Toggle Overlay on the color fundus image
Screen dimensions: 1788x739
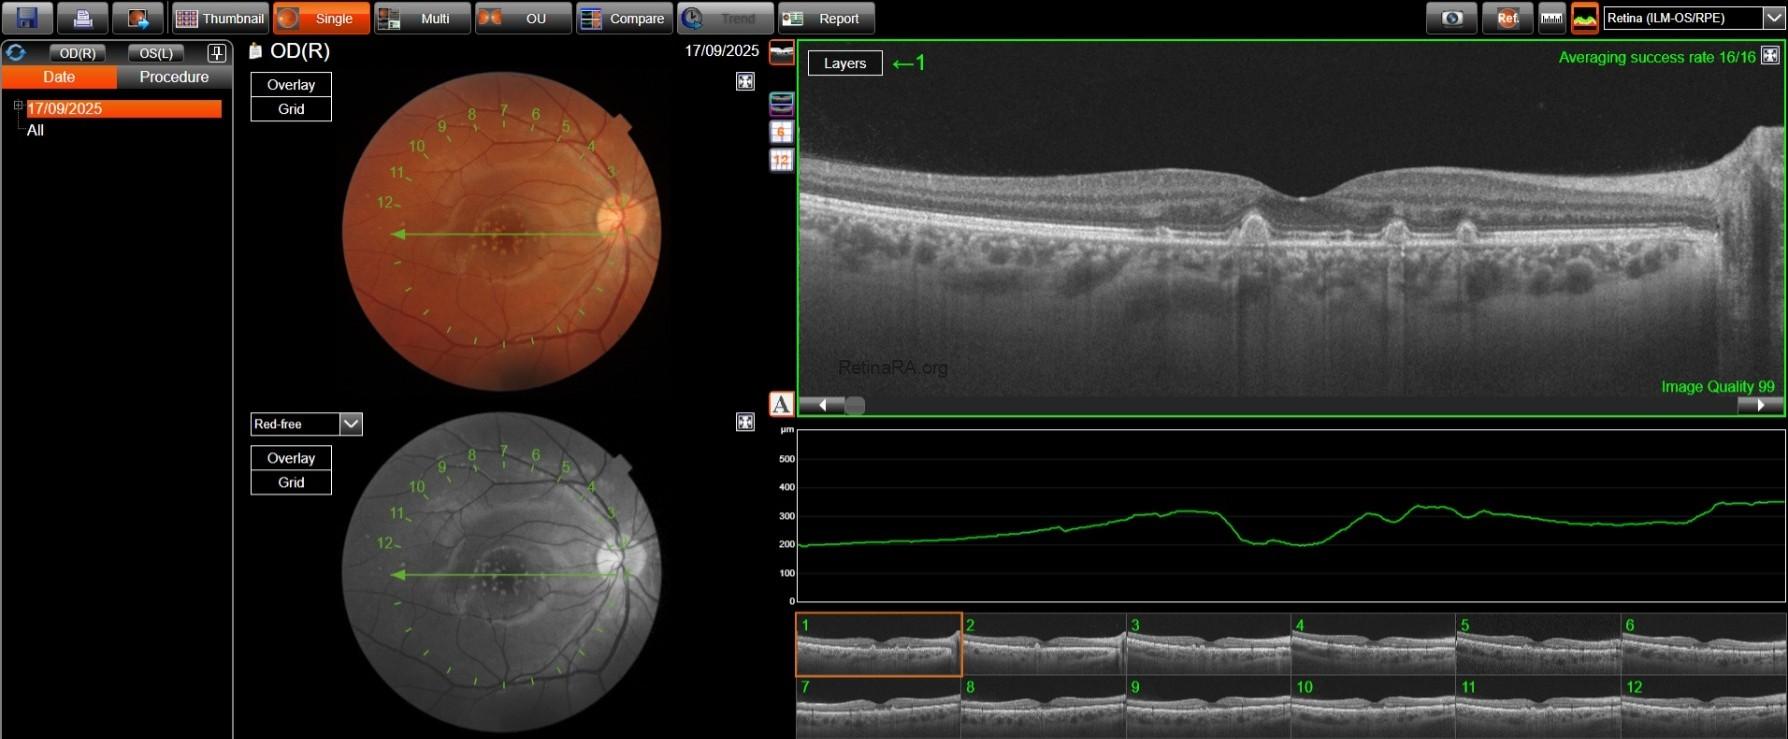tap(290, 85)
